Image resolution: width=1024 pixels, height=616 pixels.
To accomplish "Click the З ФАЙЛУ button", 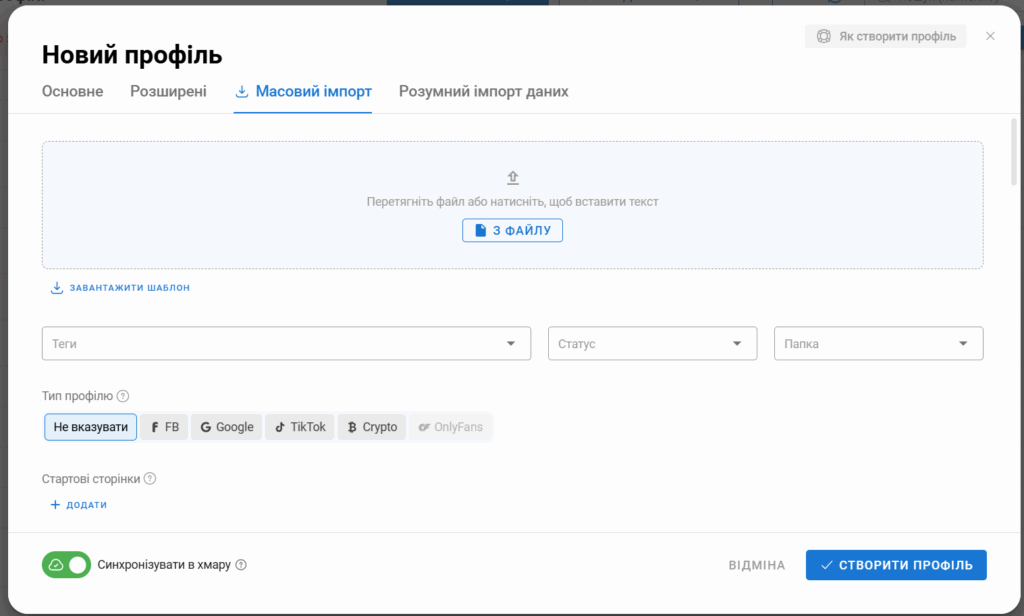I will [513, 231].
